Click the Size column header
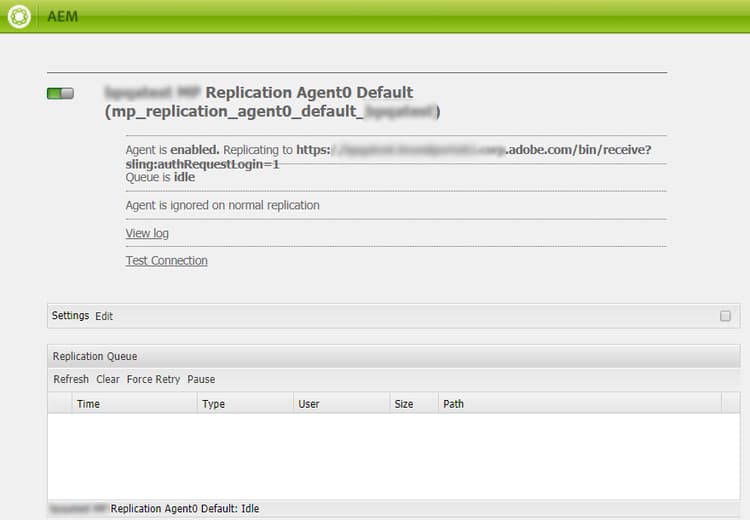The image size is (750, 520). point(404,404)
